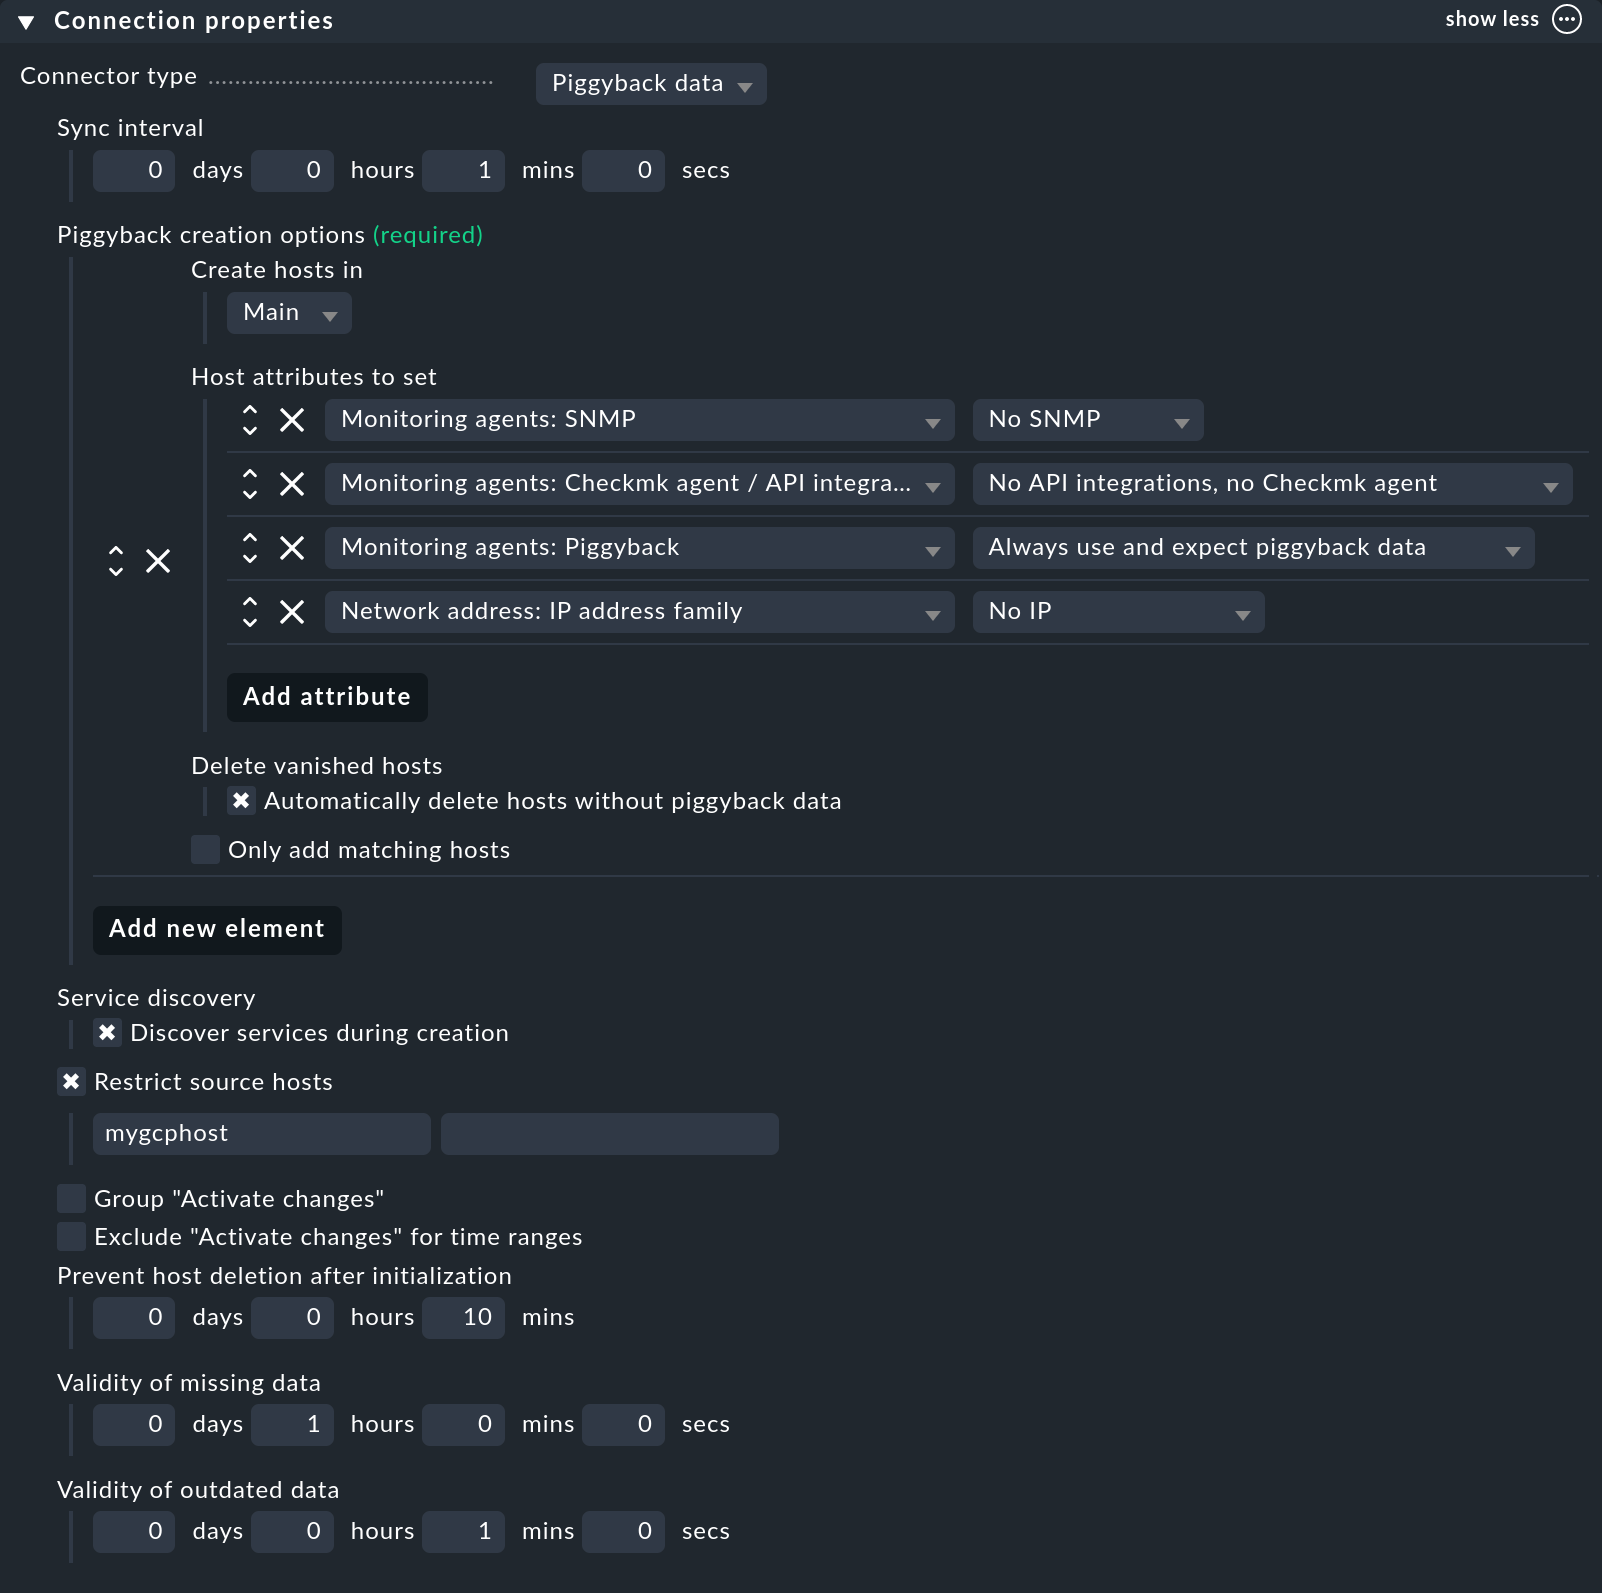Remove the Checkmk agent / API integrations attribute

tap(292, 484)
